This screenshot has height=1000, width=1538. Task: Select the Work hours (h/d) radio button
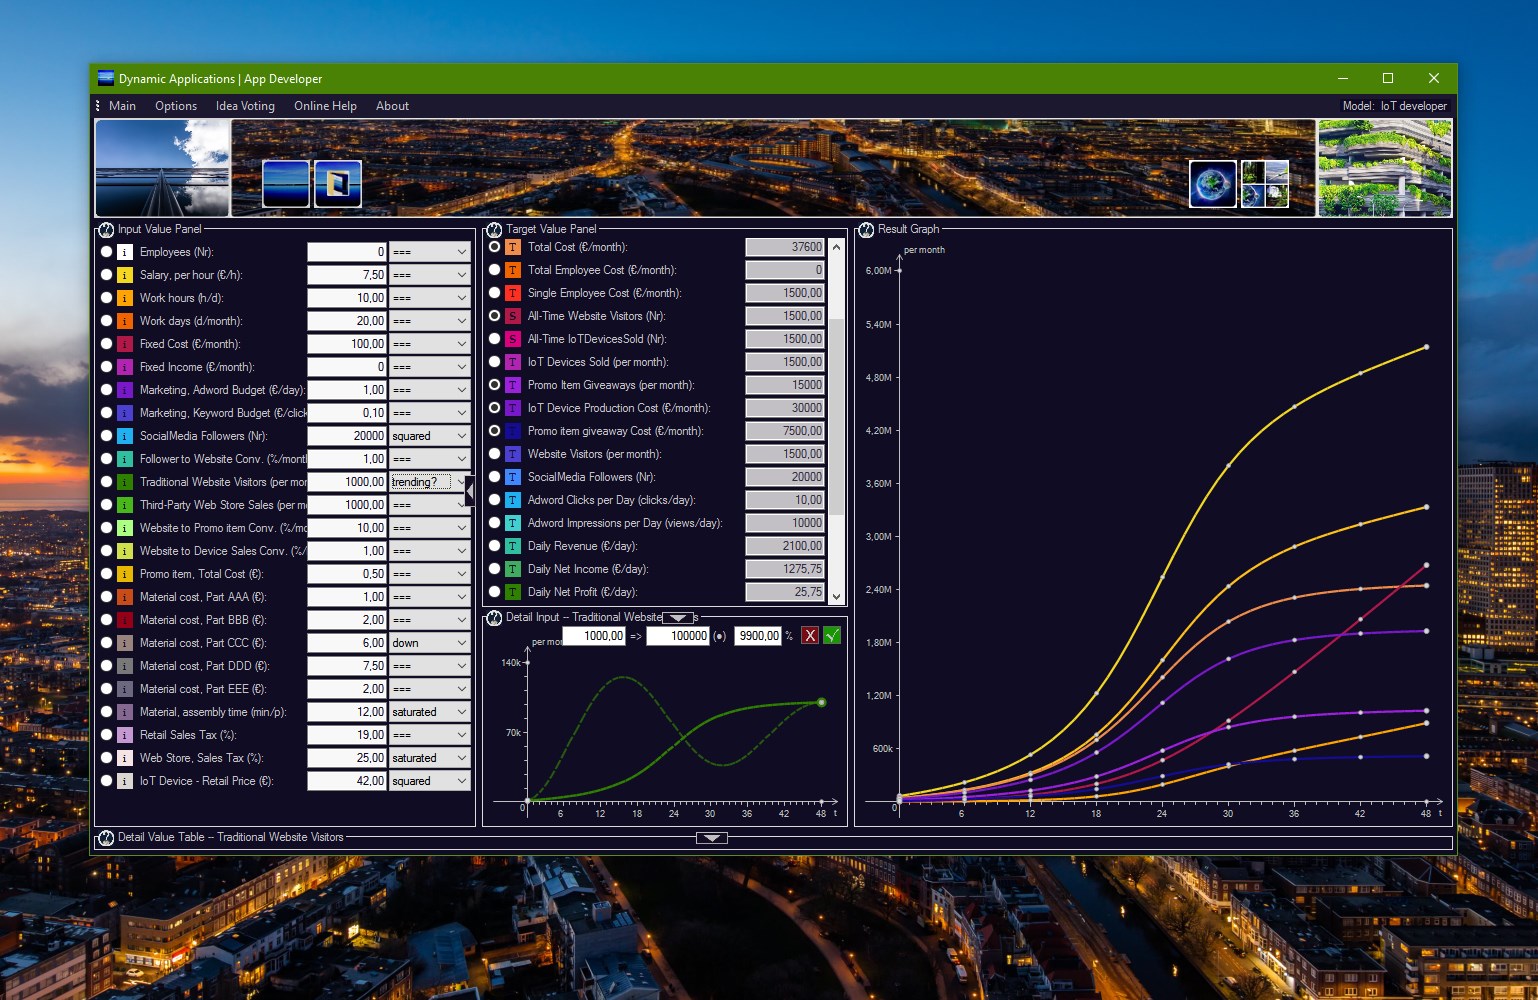pos(106,298)
